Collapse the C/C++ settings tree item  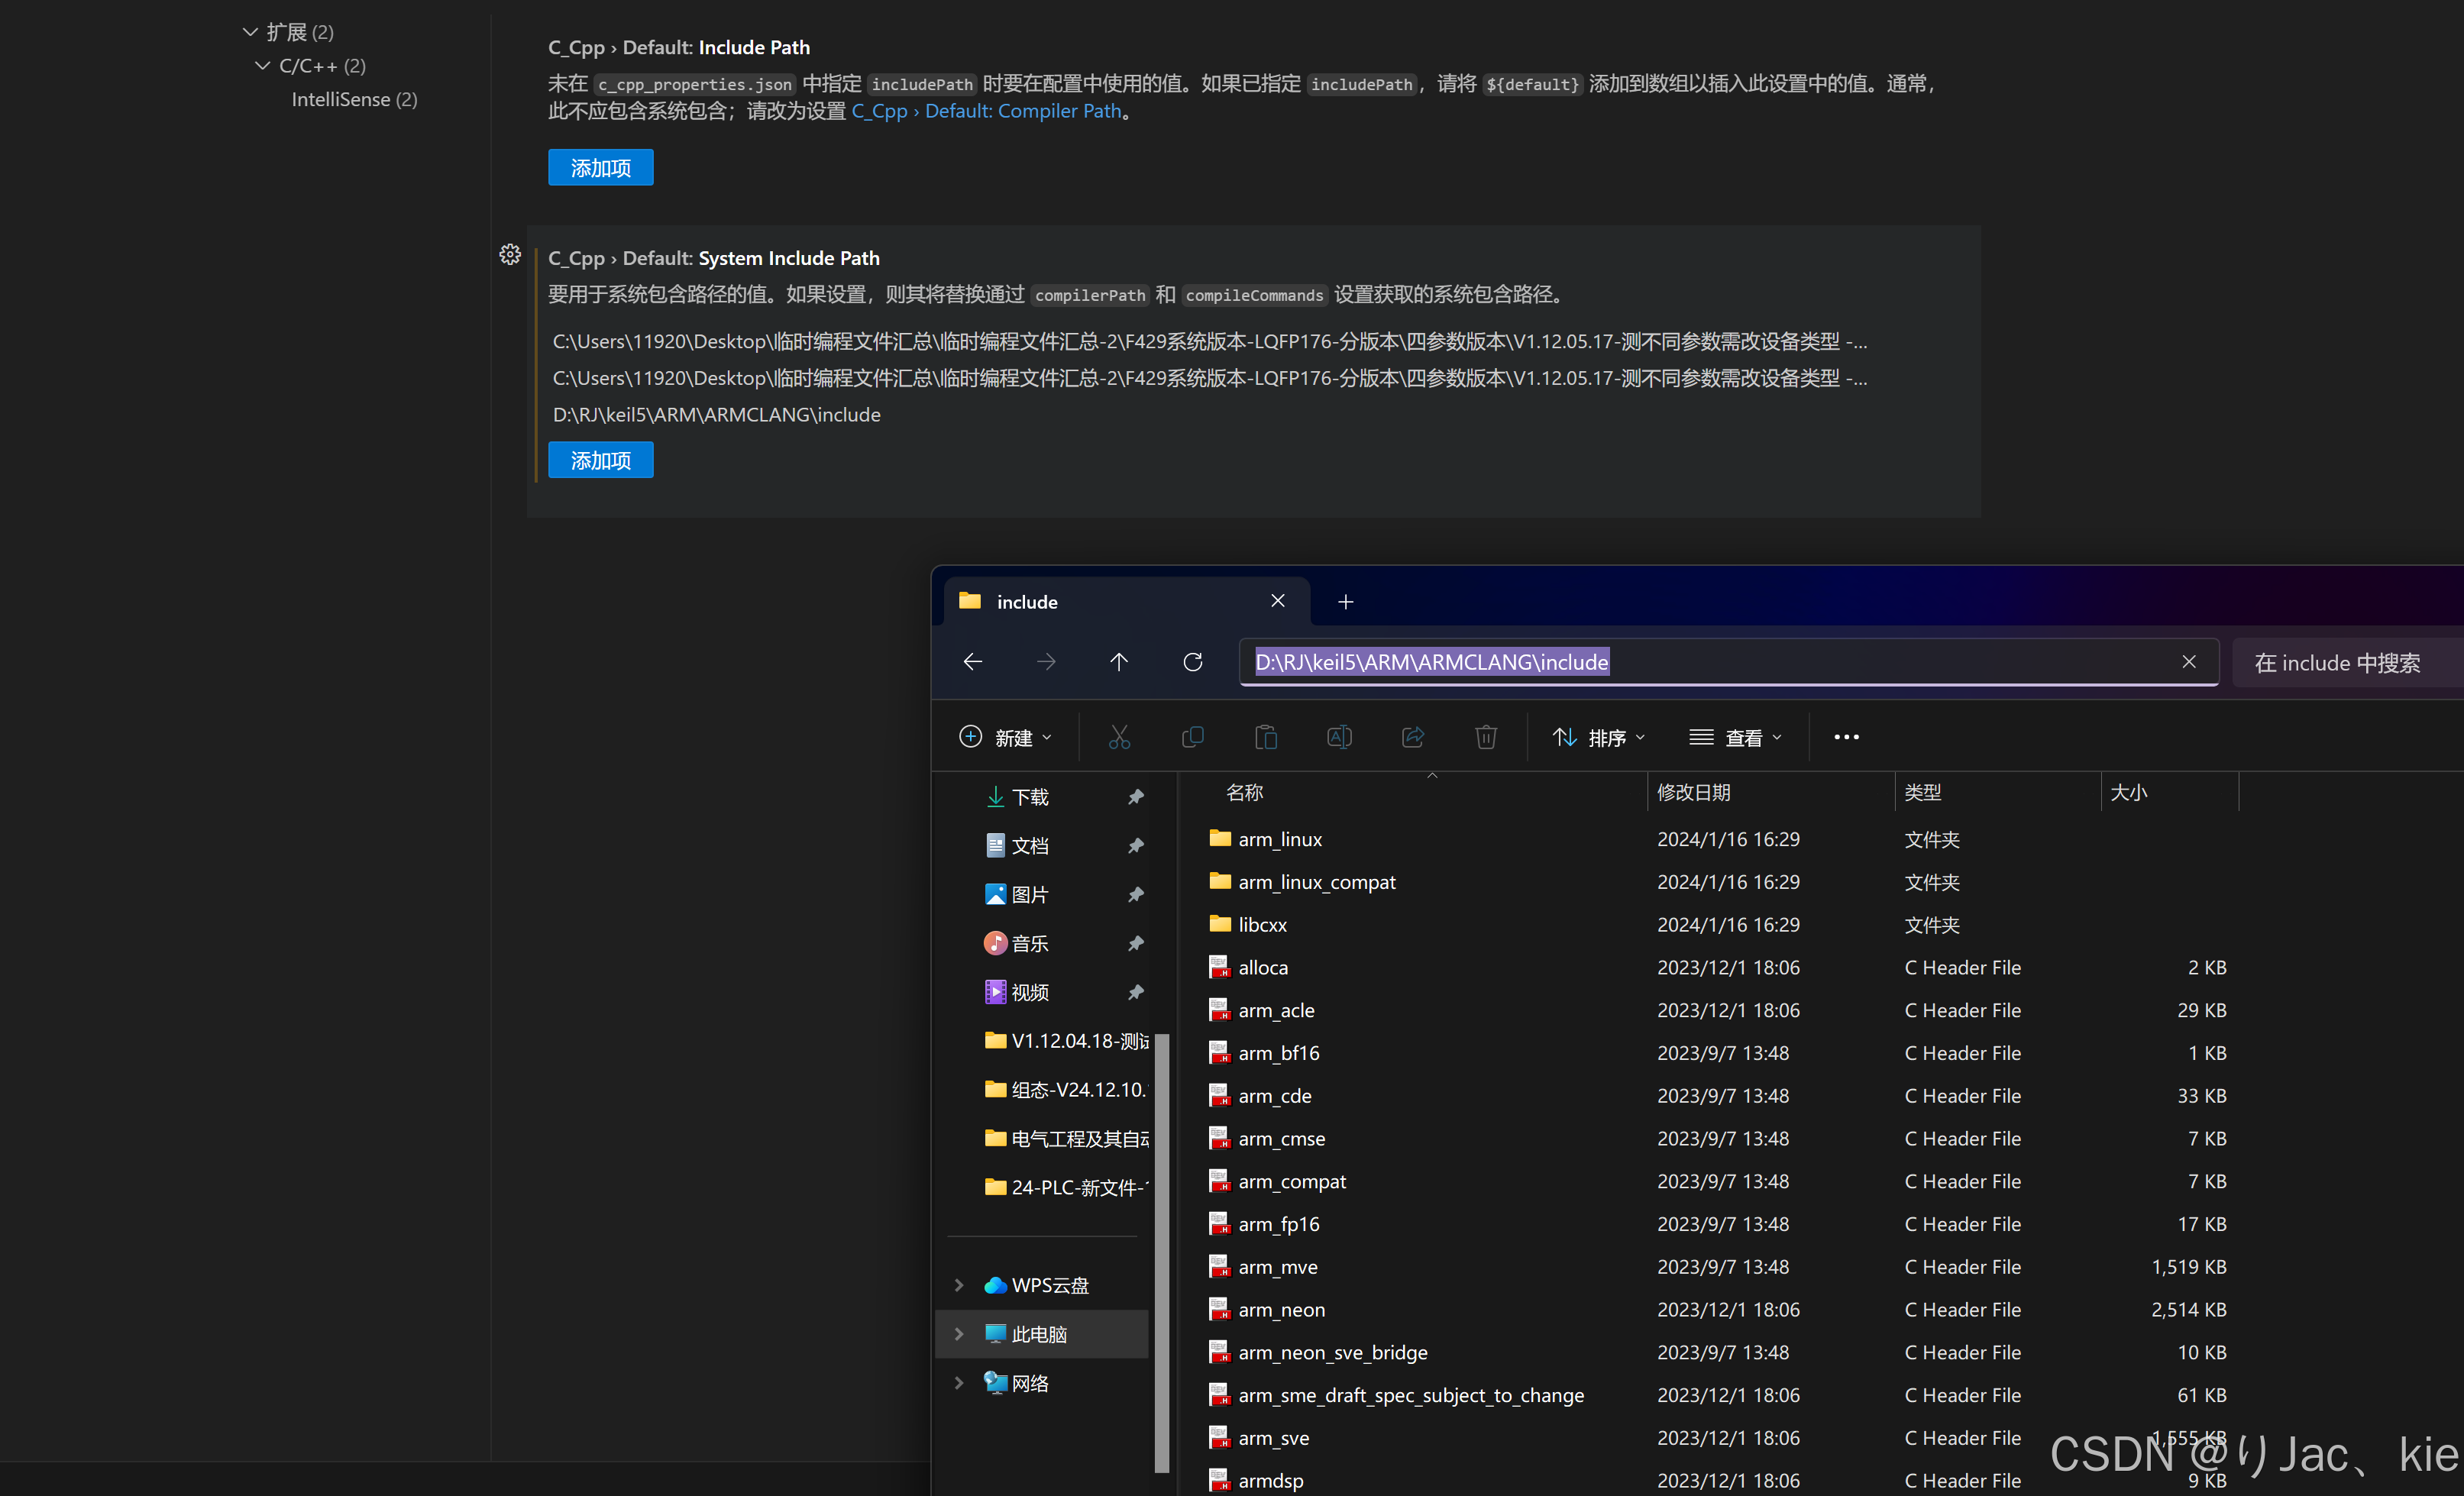[262, 65]
